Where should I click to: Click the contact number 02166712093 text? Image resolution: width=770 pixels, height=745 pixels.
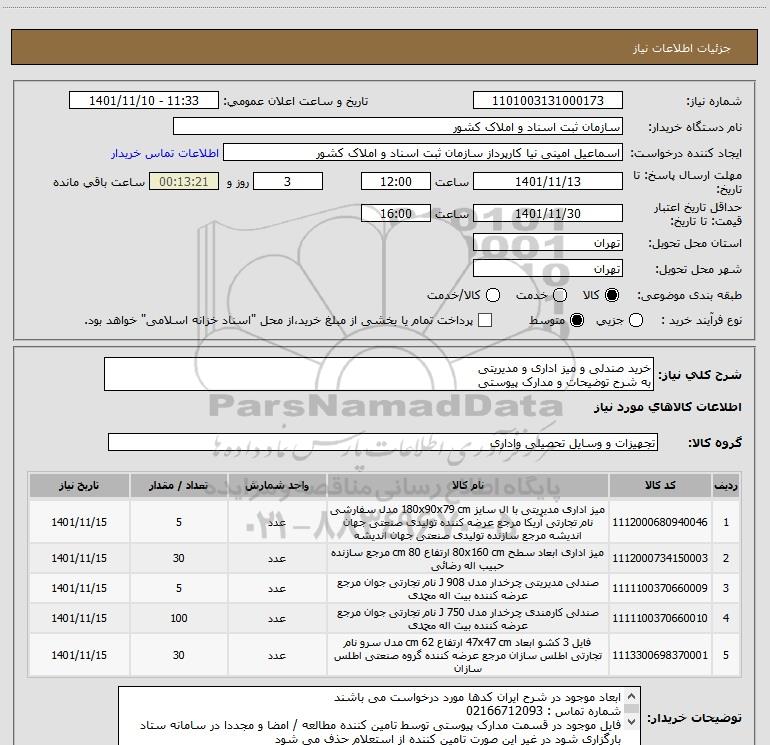tap(504, 711)
